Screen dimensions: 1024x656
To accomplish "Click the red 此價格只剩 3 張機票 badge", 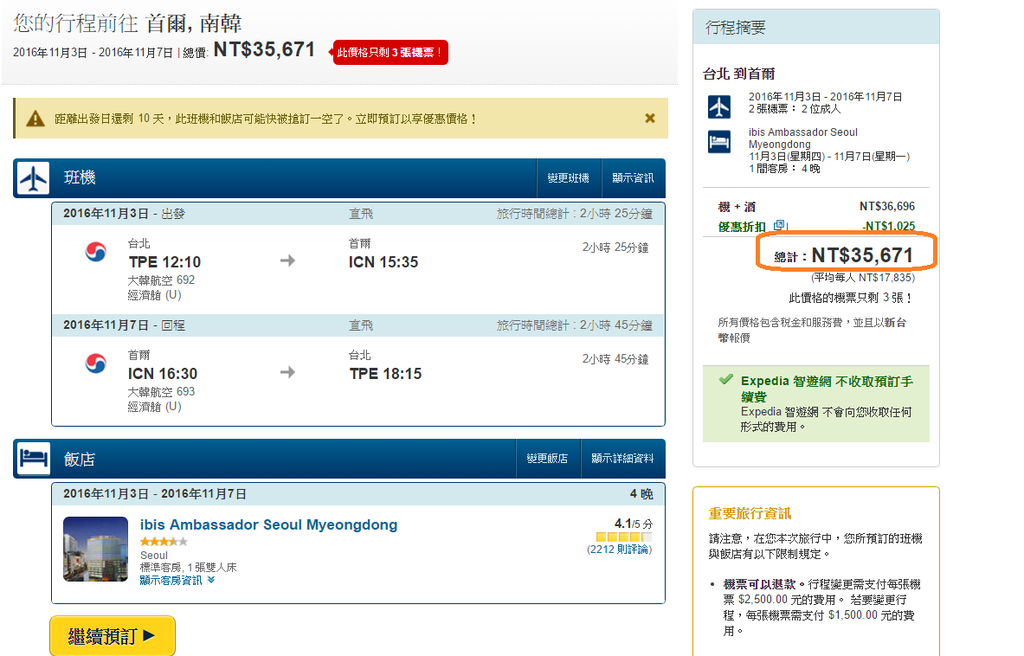I will 390,52.
